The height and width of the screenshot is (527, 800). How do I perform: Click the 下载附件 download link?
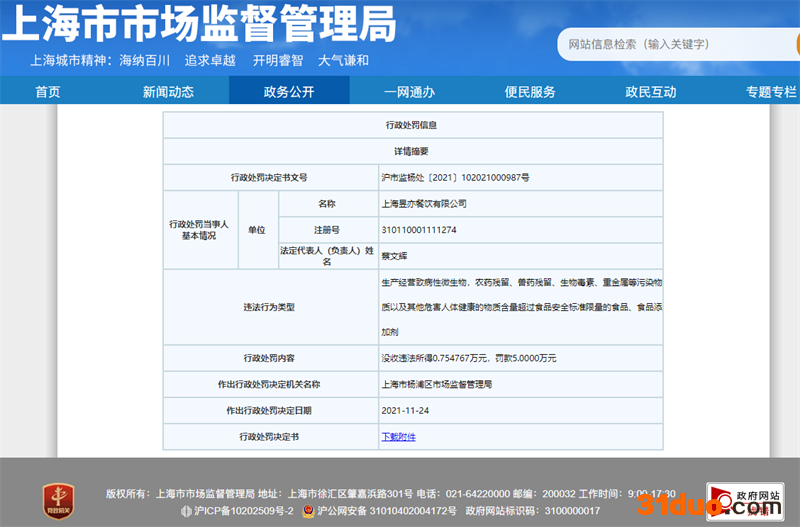coord(398,437)
